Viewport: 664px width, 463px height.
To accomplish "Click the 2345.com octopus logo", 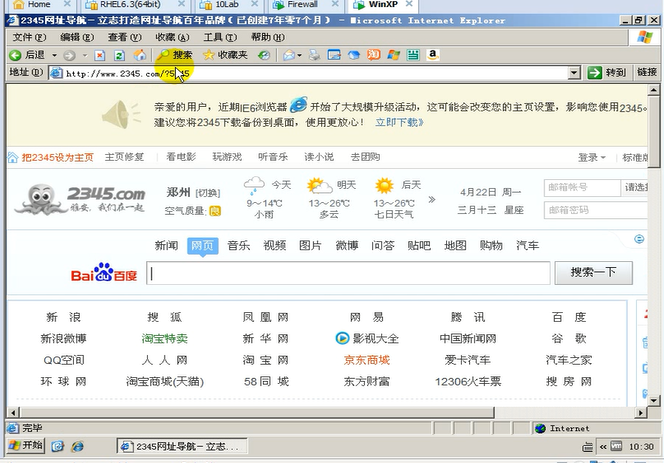I will pyautogui.click(x=80, y=199).
